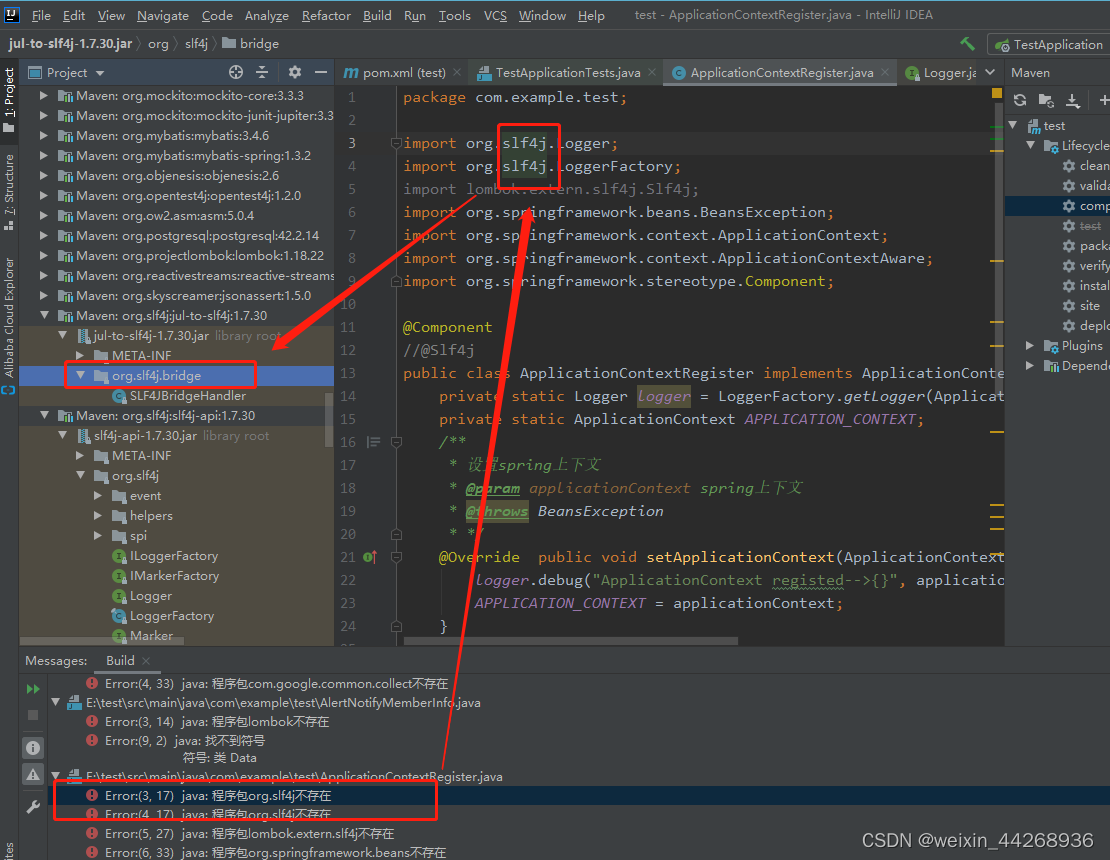Click the green Build hammer icon
This screenshot has width=1110, height=860.
967,44
